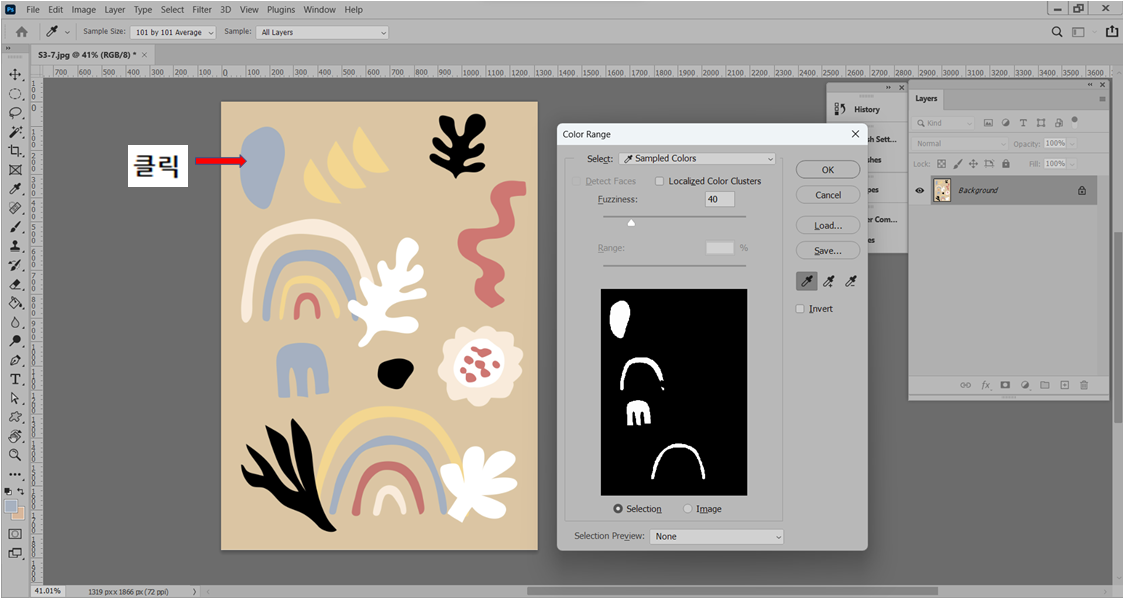Open the Plugins menu
Image resolution: width=1124 pixels, height=599 pixels.
click(x=281, y=9)
